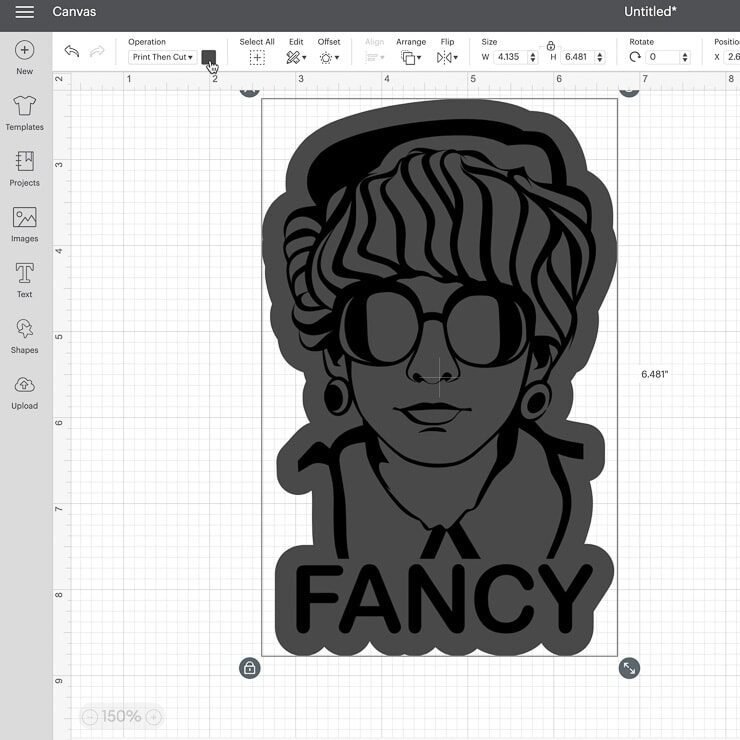This screenshot has height=740, width=740.
Task: Click the Undo arrow
Action: 72,52
